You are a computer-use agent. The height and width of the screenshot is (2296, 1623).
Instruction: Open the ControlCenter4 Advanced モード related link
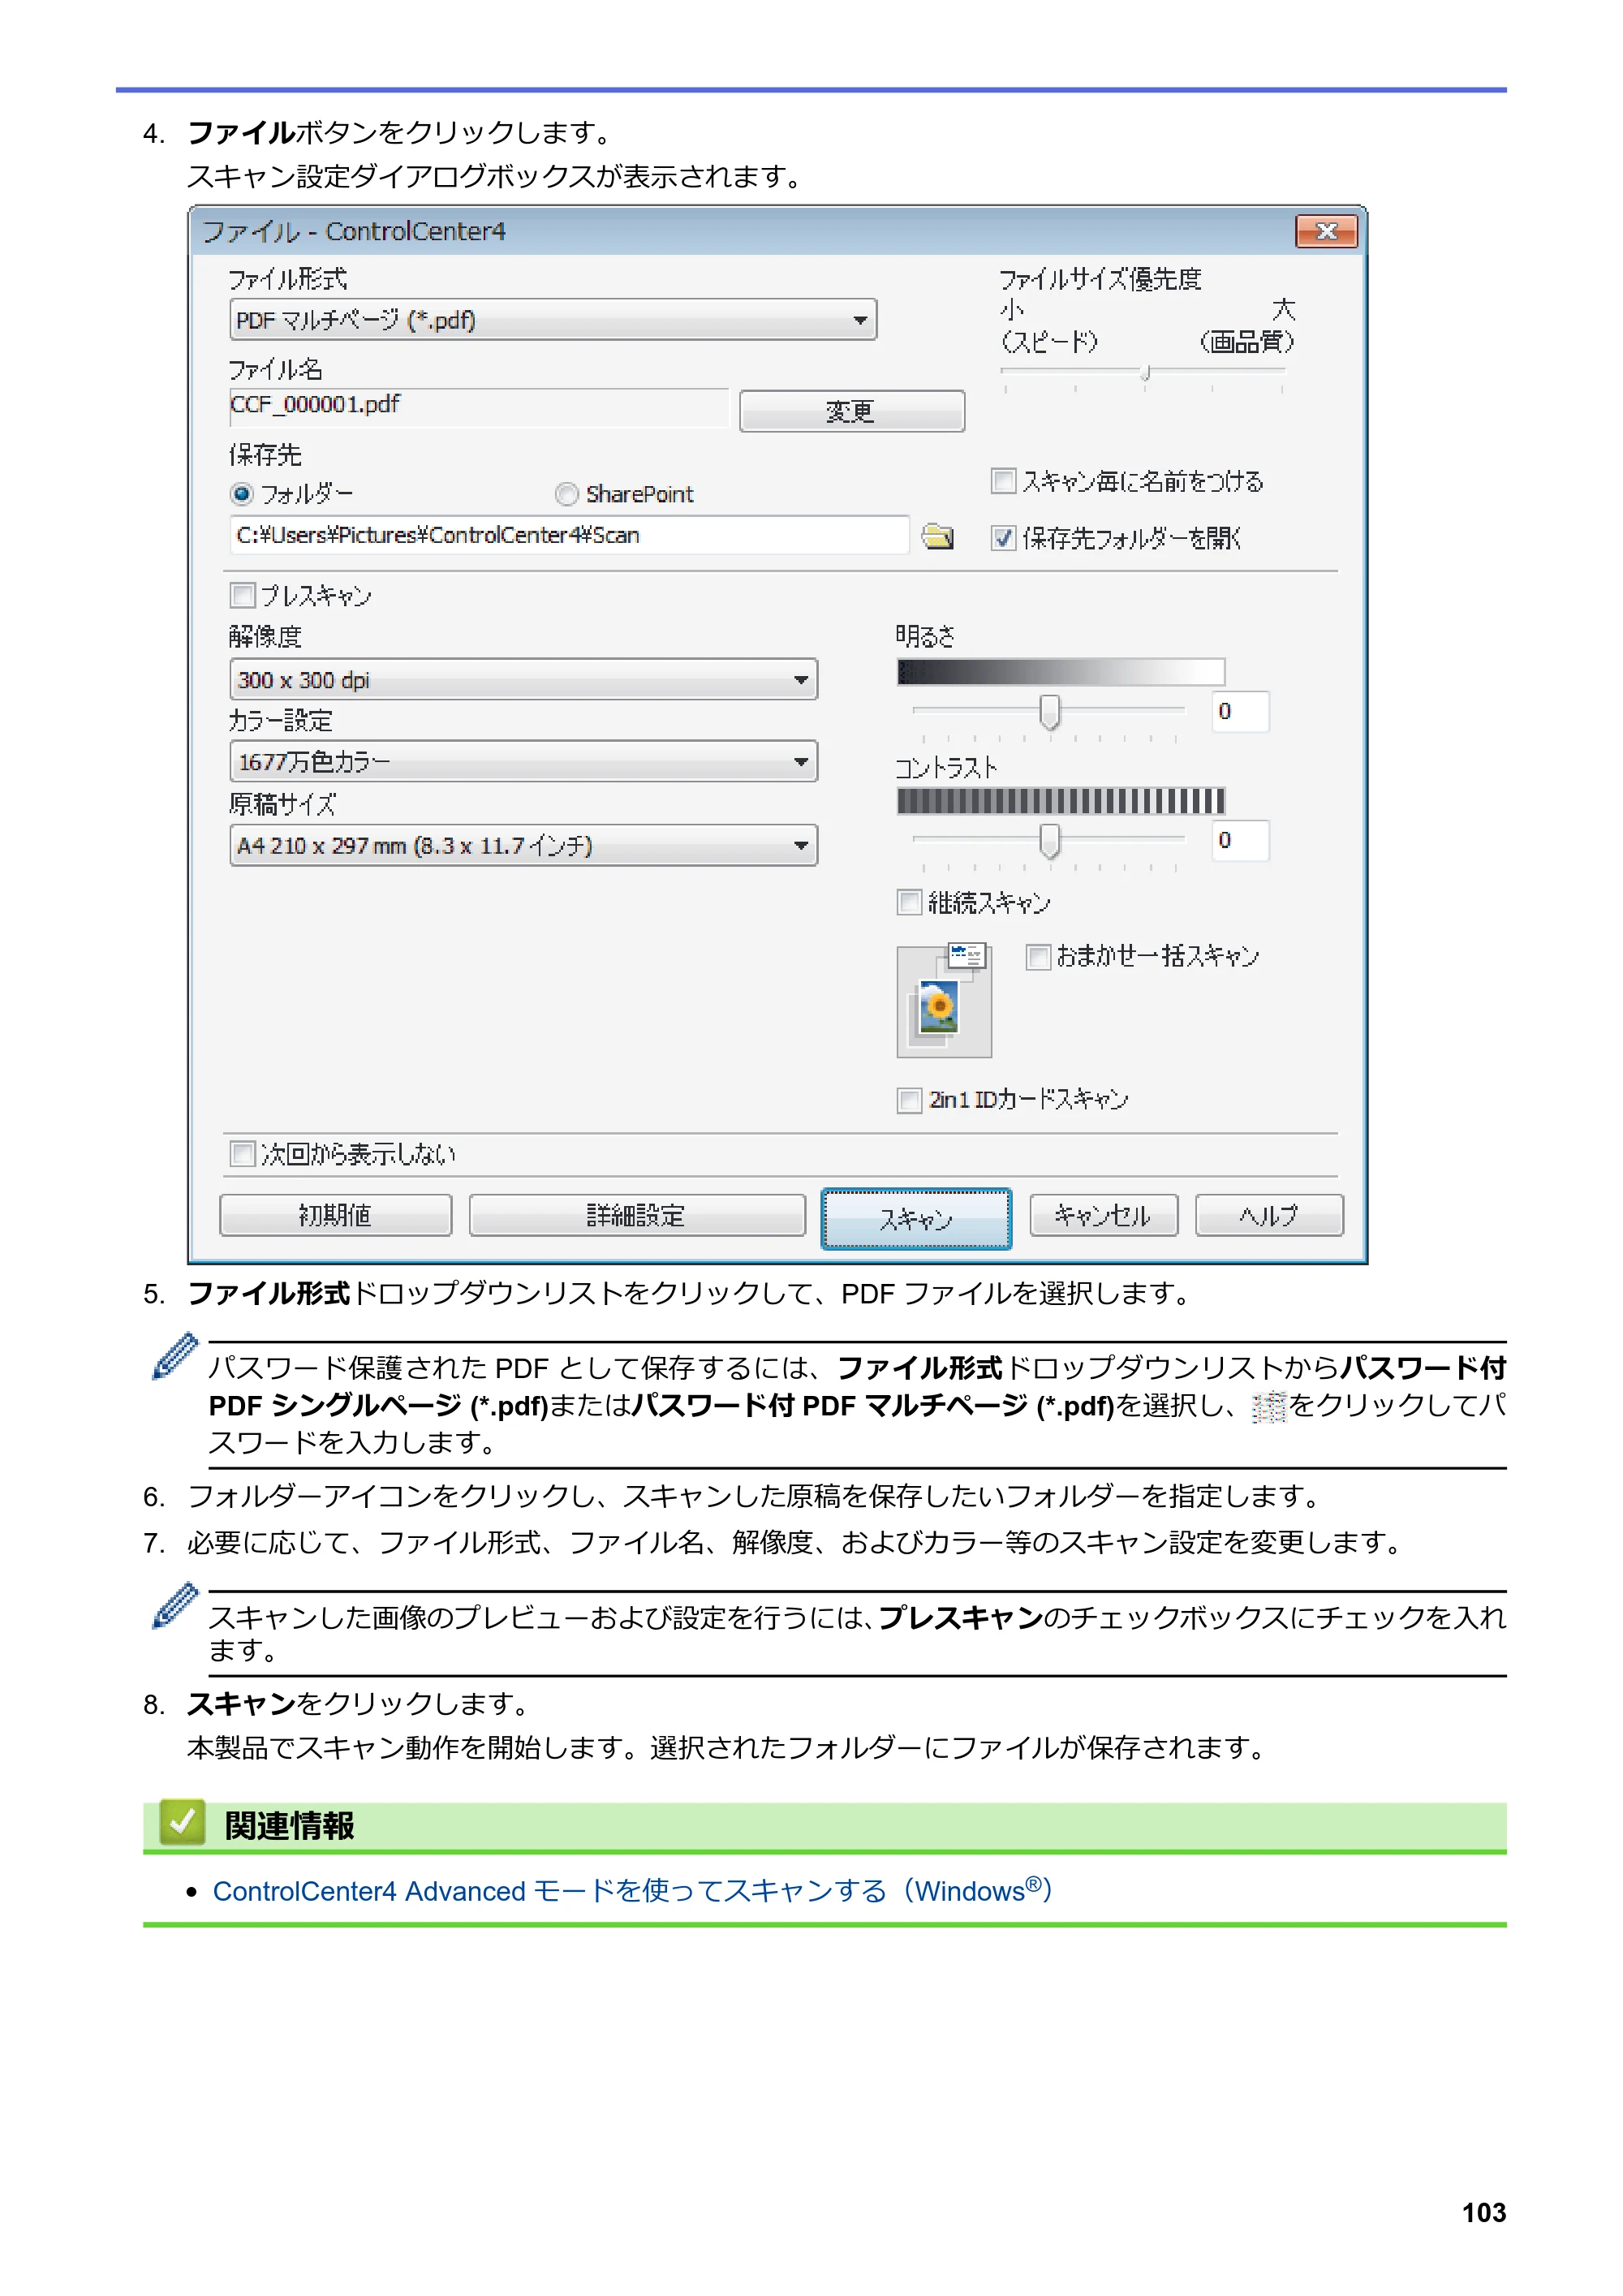click(x=632, y=1892)
